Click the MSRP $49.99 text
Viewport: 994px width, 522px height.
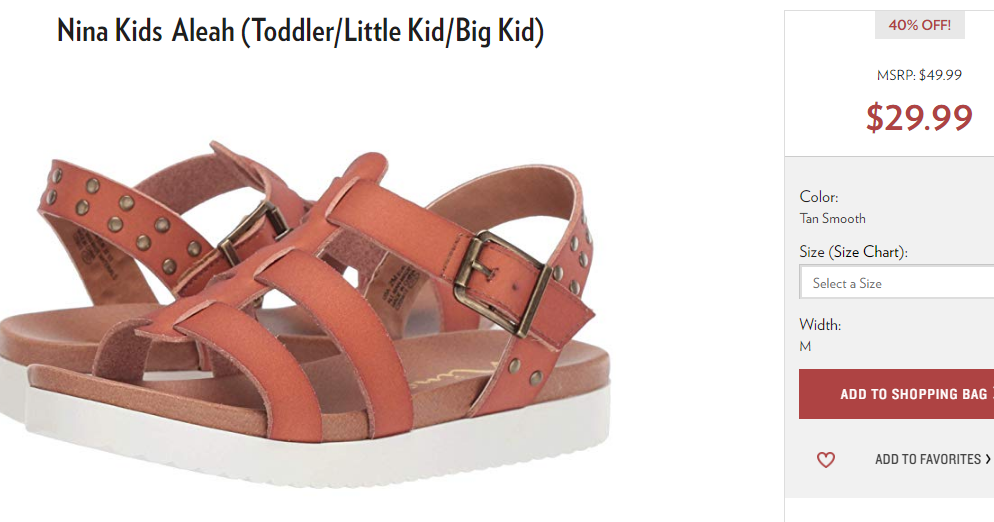click(x=919, y=75)
